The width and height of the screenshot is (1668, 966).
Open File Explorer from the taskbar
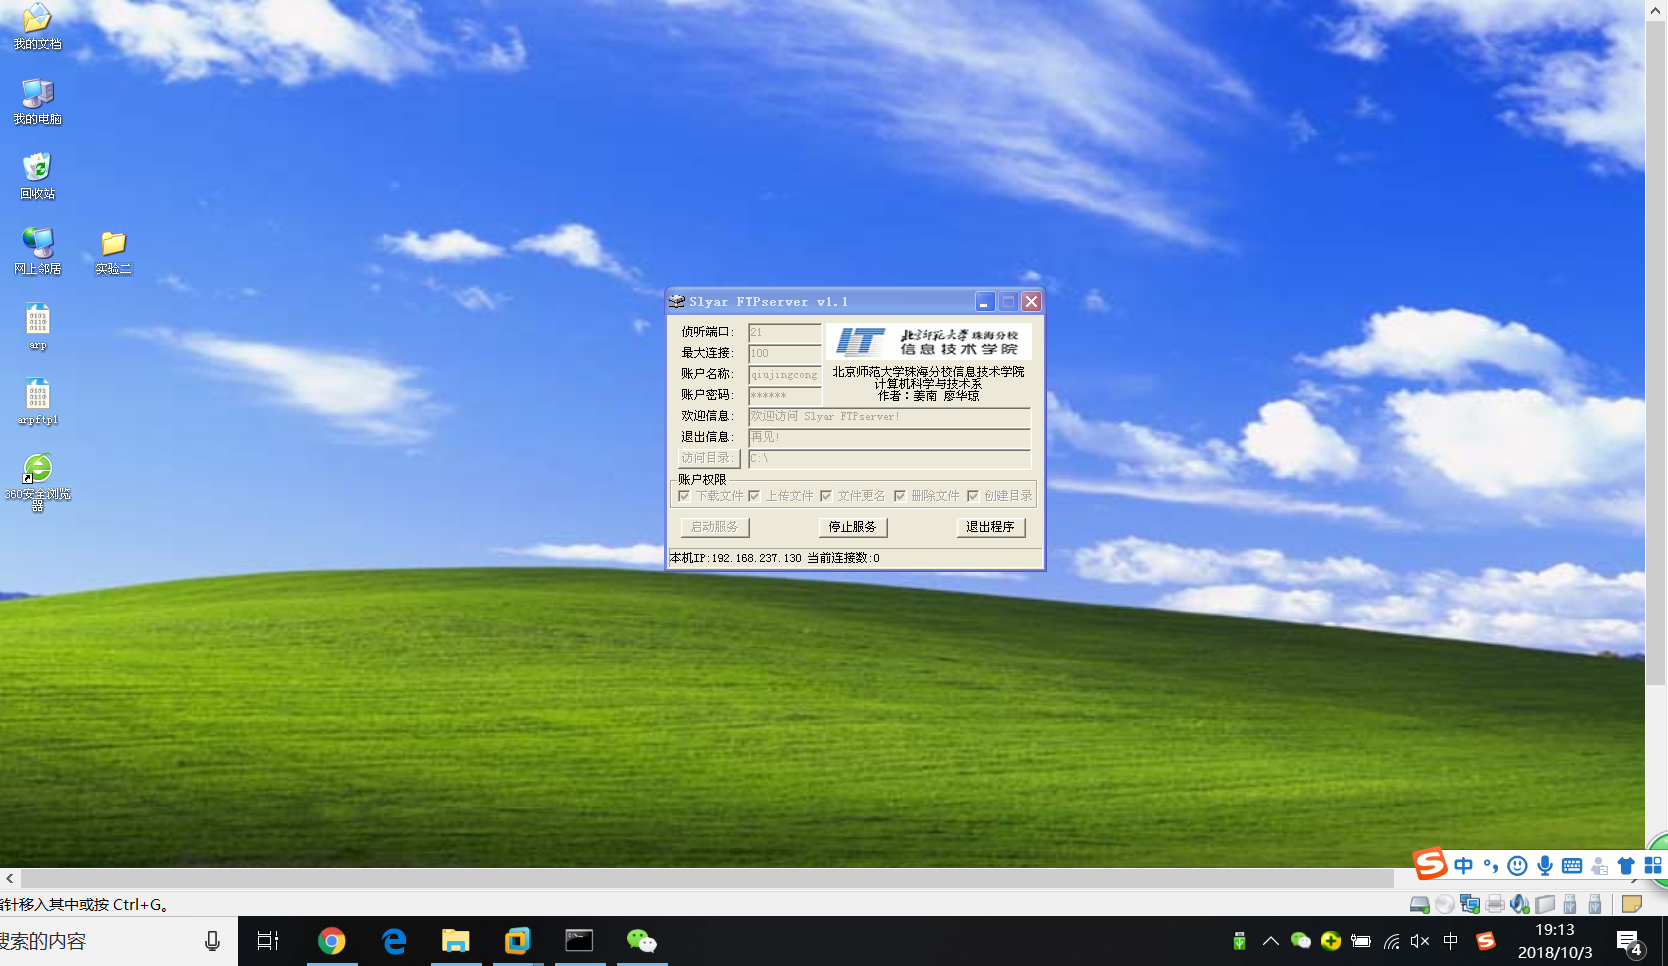pos(456,941)
